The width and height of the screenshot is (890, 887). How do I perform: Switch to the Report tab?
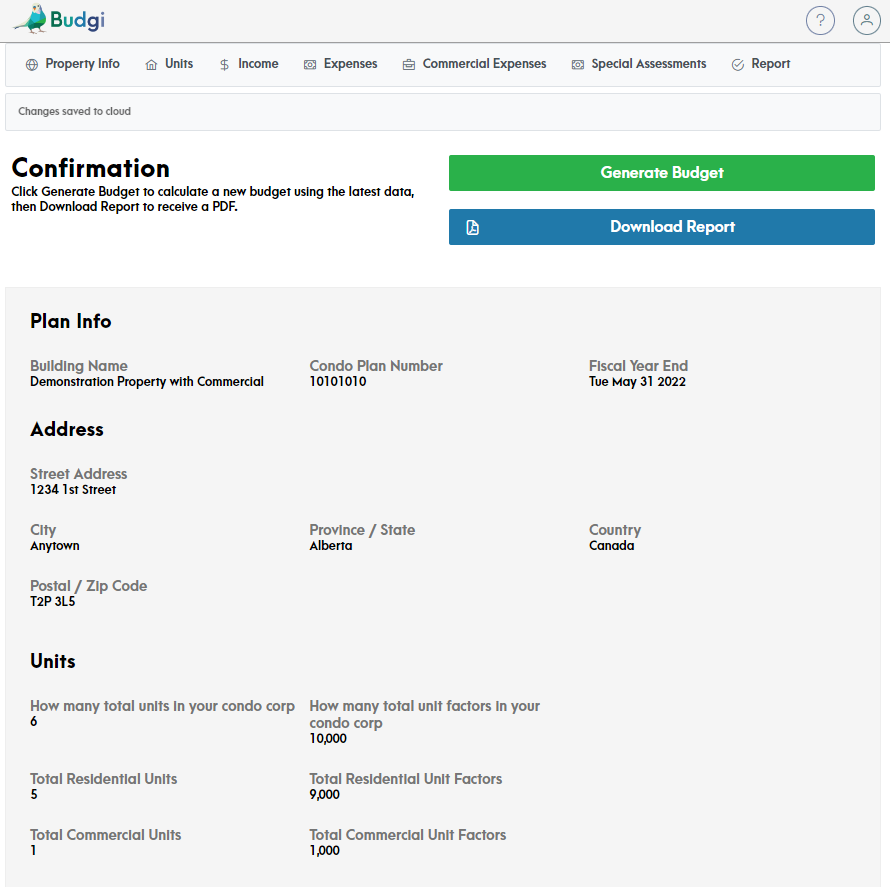[x=761, y=64]
